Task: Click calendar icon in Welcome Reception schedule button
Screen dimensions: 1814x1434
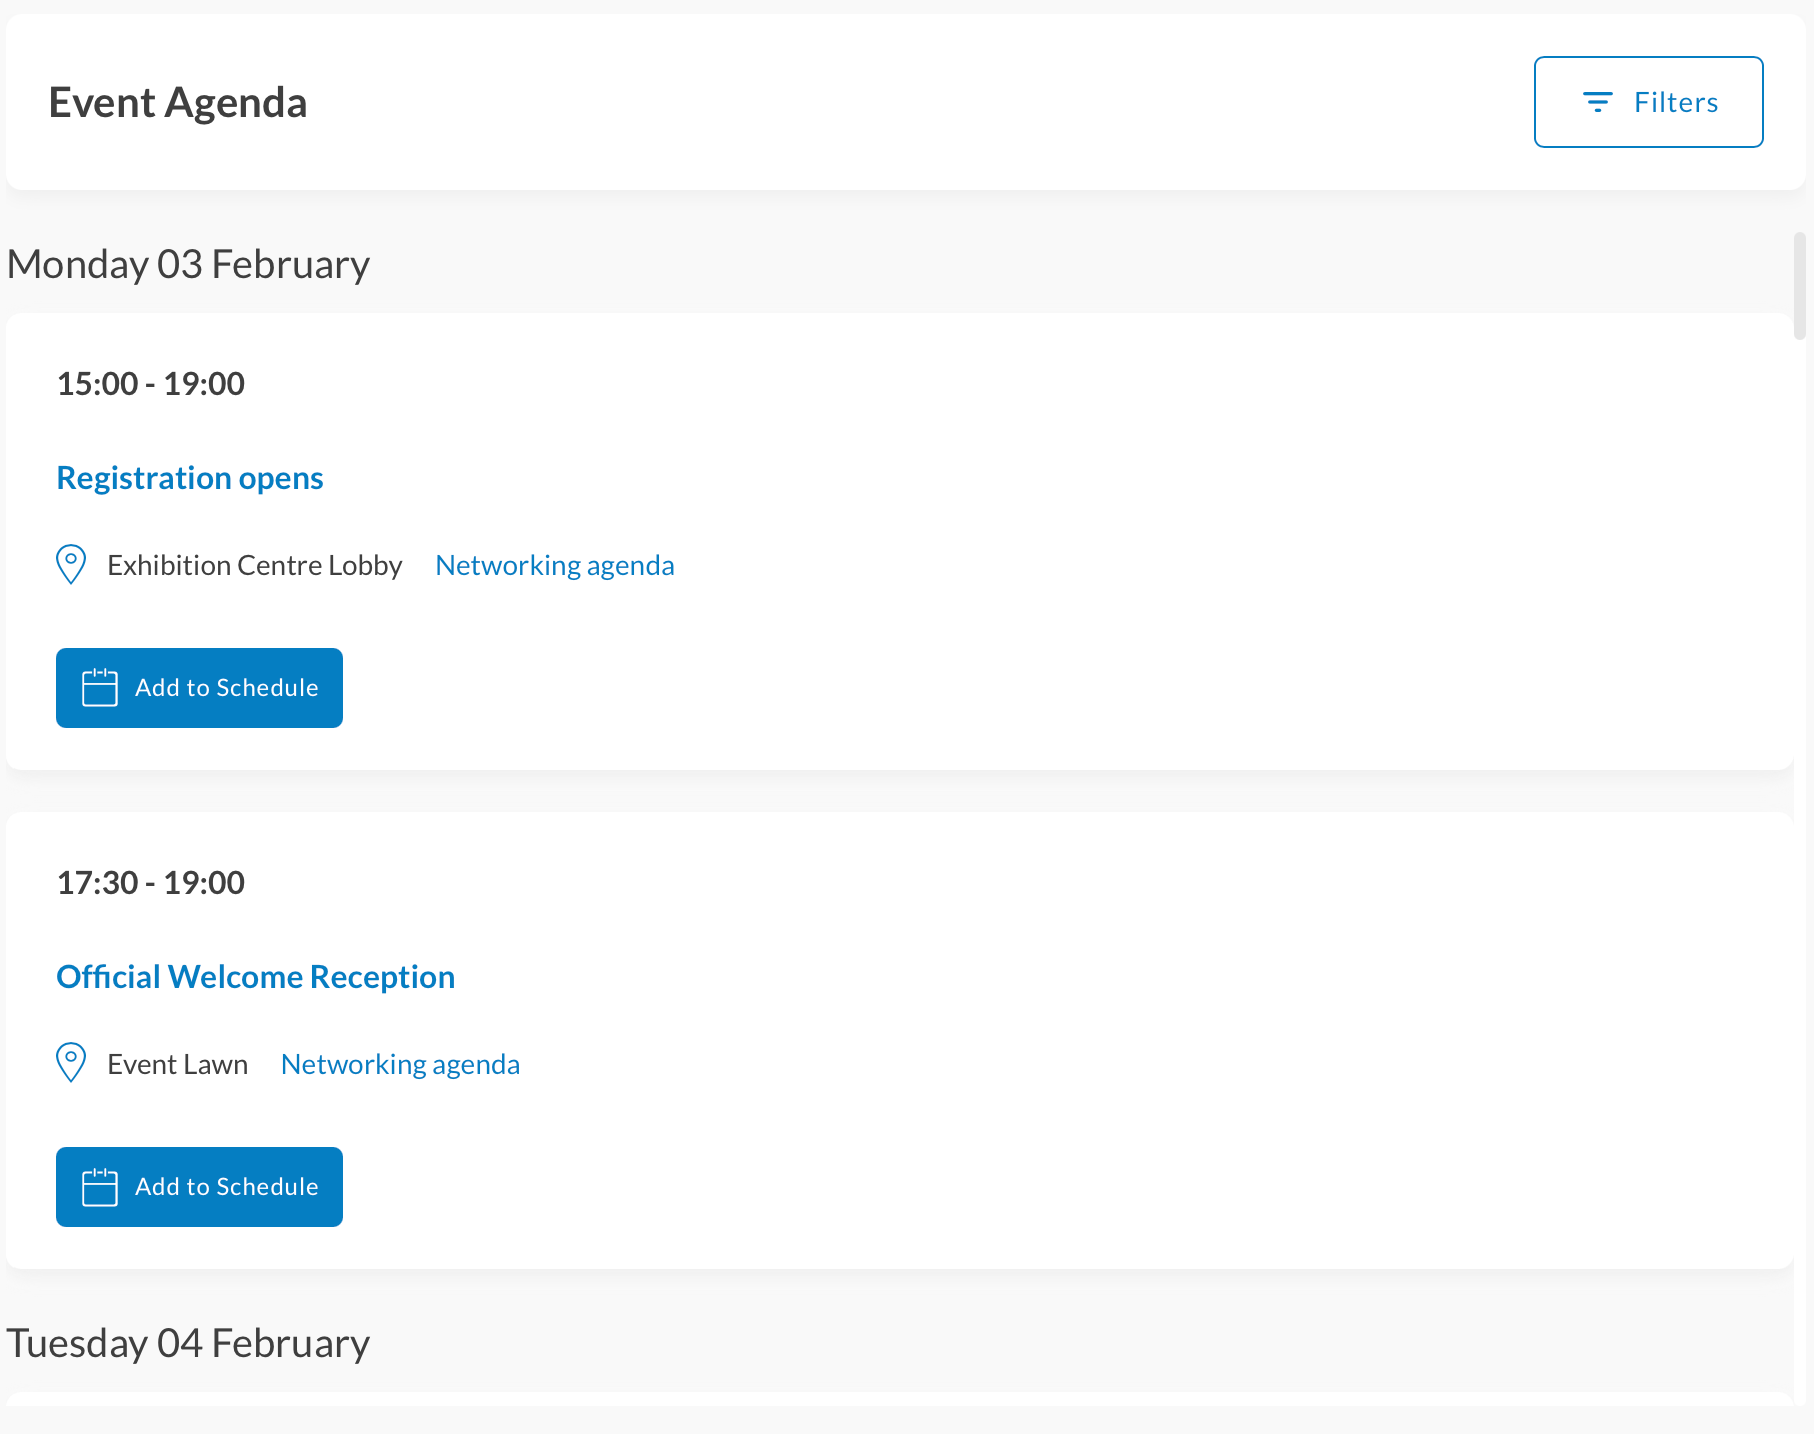Action: pyautogui.click(x=100, y=1187)
